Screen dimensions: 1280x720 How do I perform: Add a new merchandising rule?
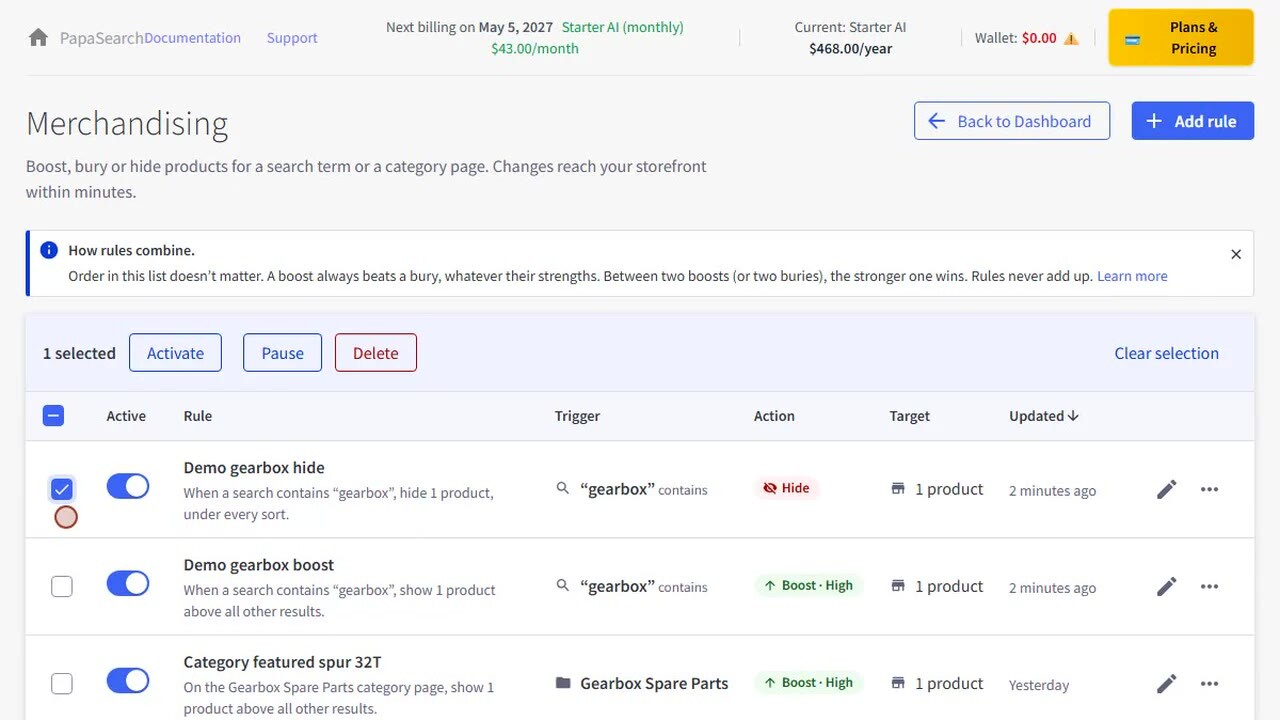[x=1193, y=121]
